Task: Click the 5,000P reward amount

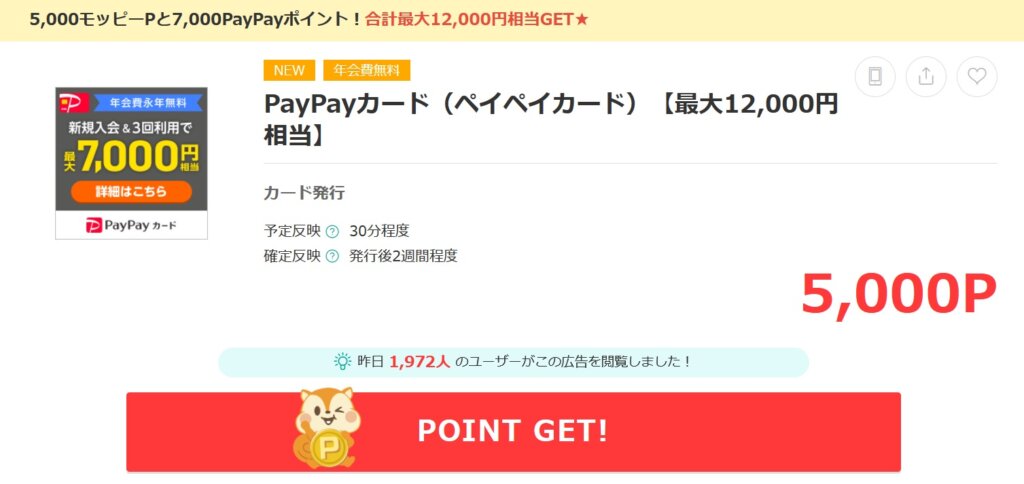Action: (x=899, y=295)
